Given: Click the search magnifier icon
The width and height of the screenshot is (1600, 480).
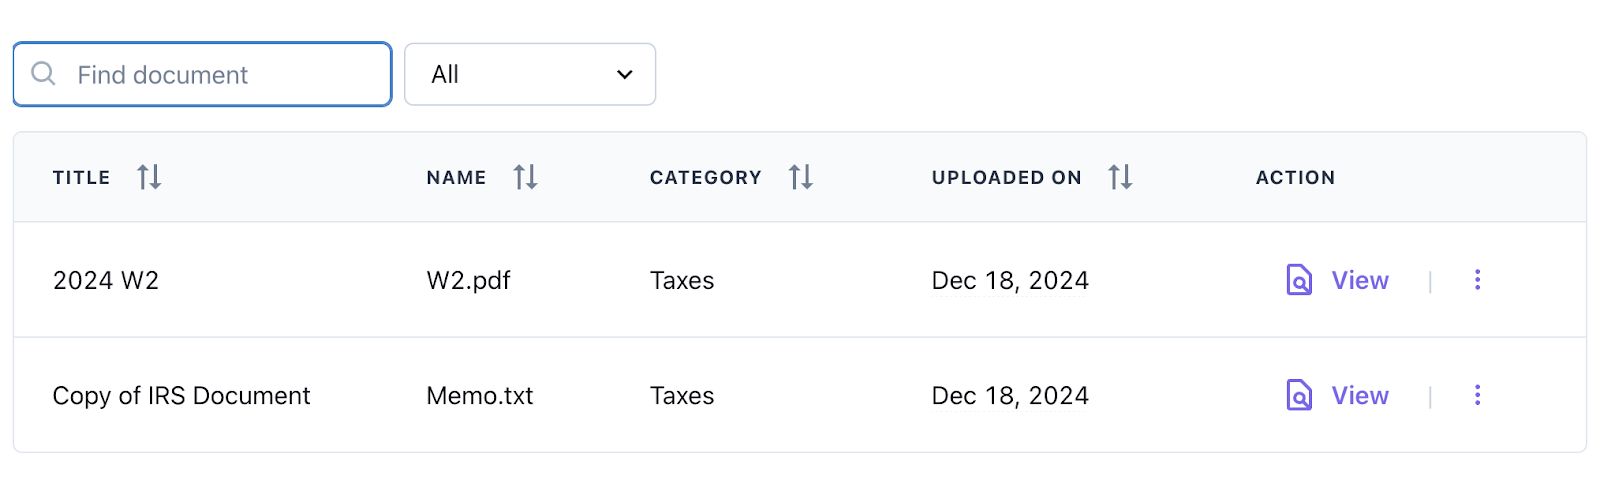Looking at the screenshot, I should [43, 73].
